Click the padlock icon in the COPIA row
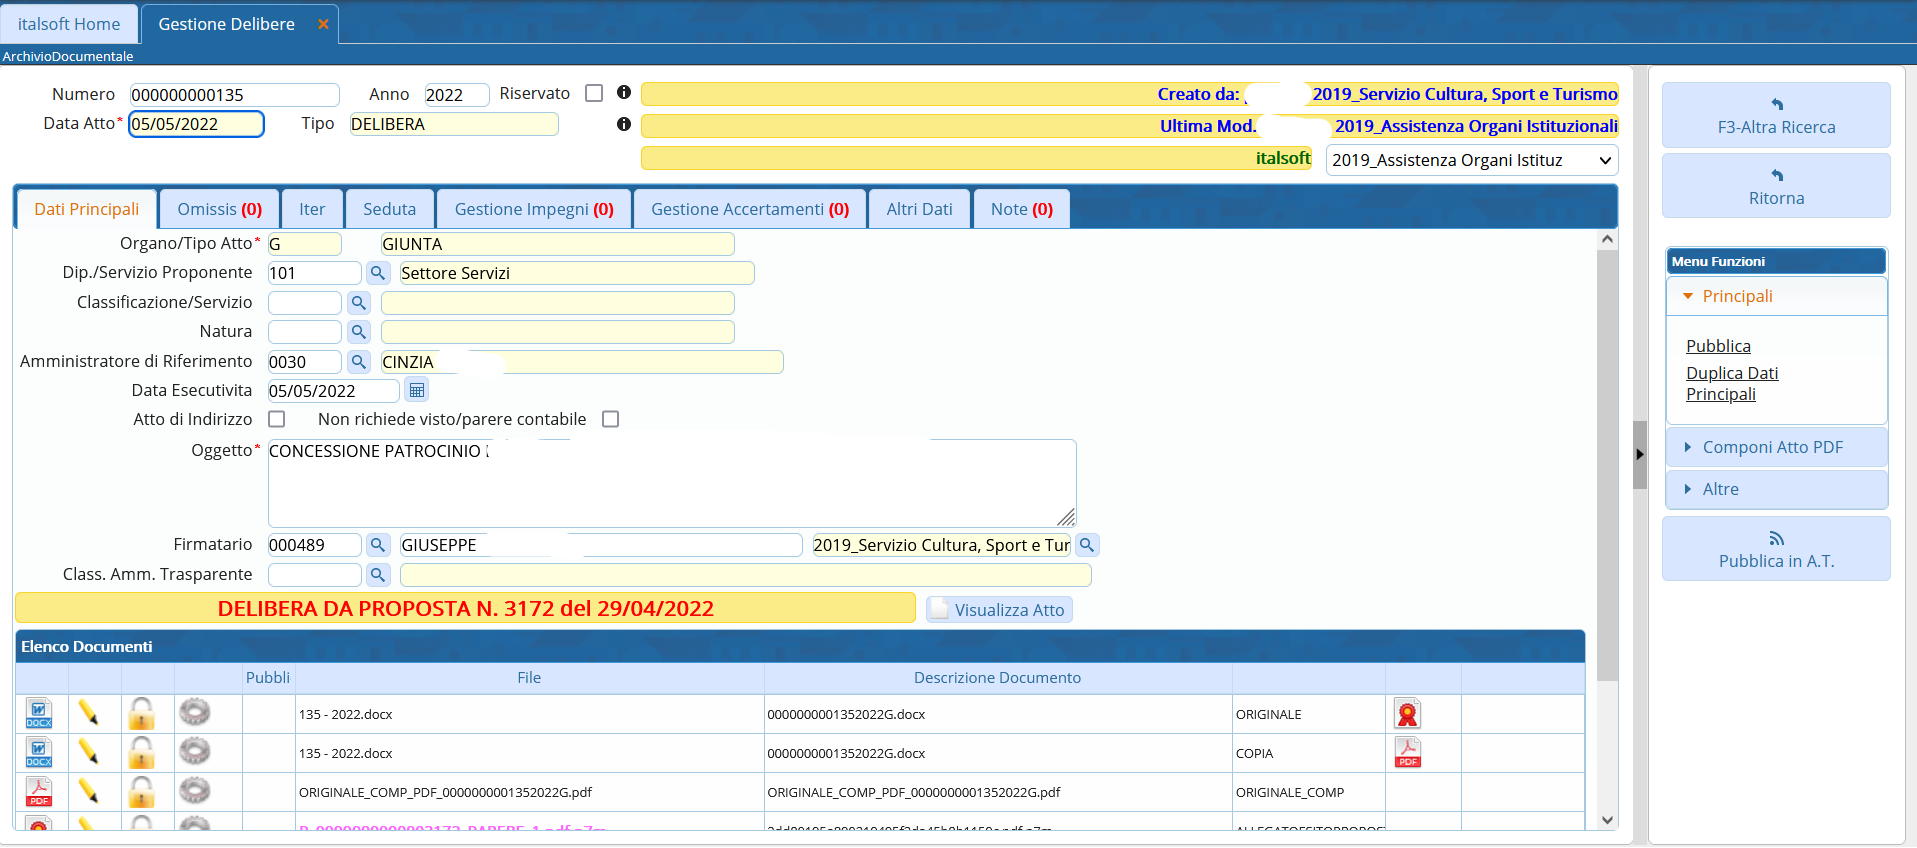The image size is (1917, 848). pyautogui.click(x=141, y=753)
